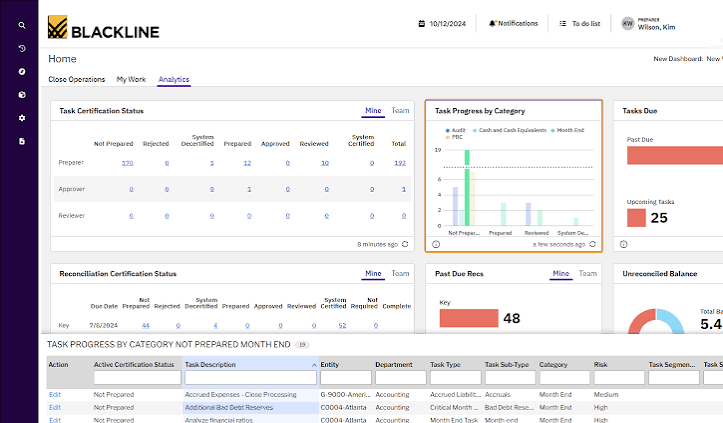Open Preparer Total count 193
Screen dimensions: 723x423
(400, 163)
